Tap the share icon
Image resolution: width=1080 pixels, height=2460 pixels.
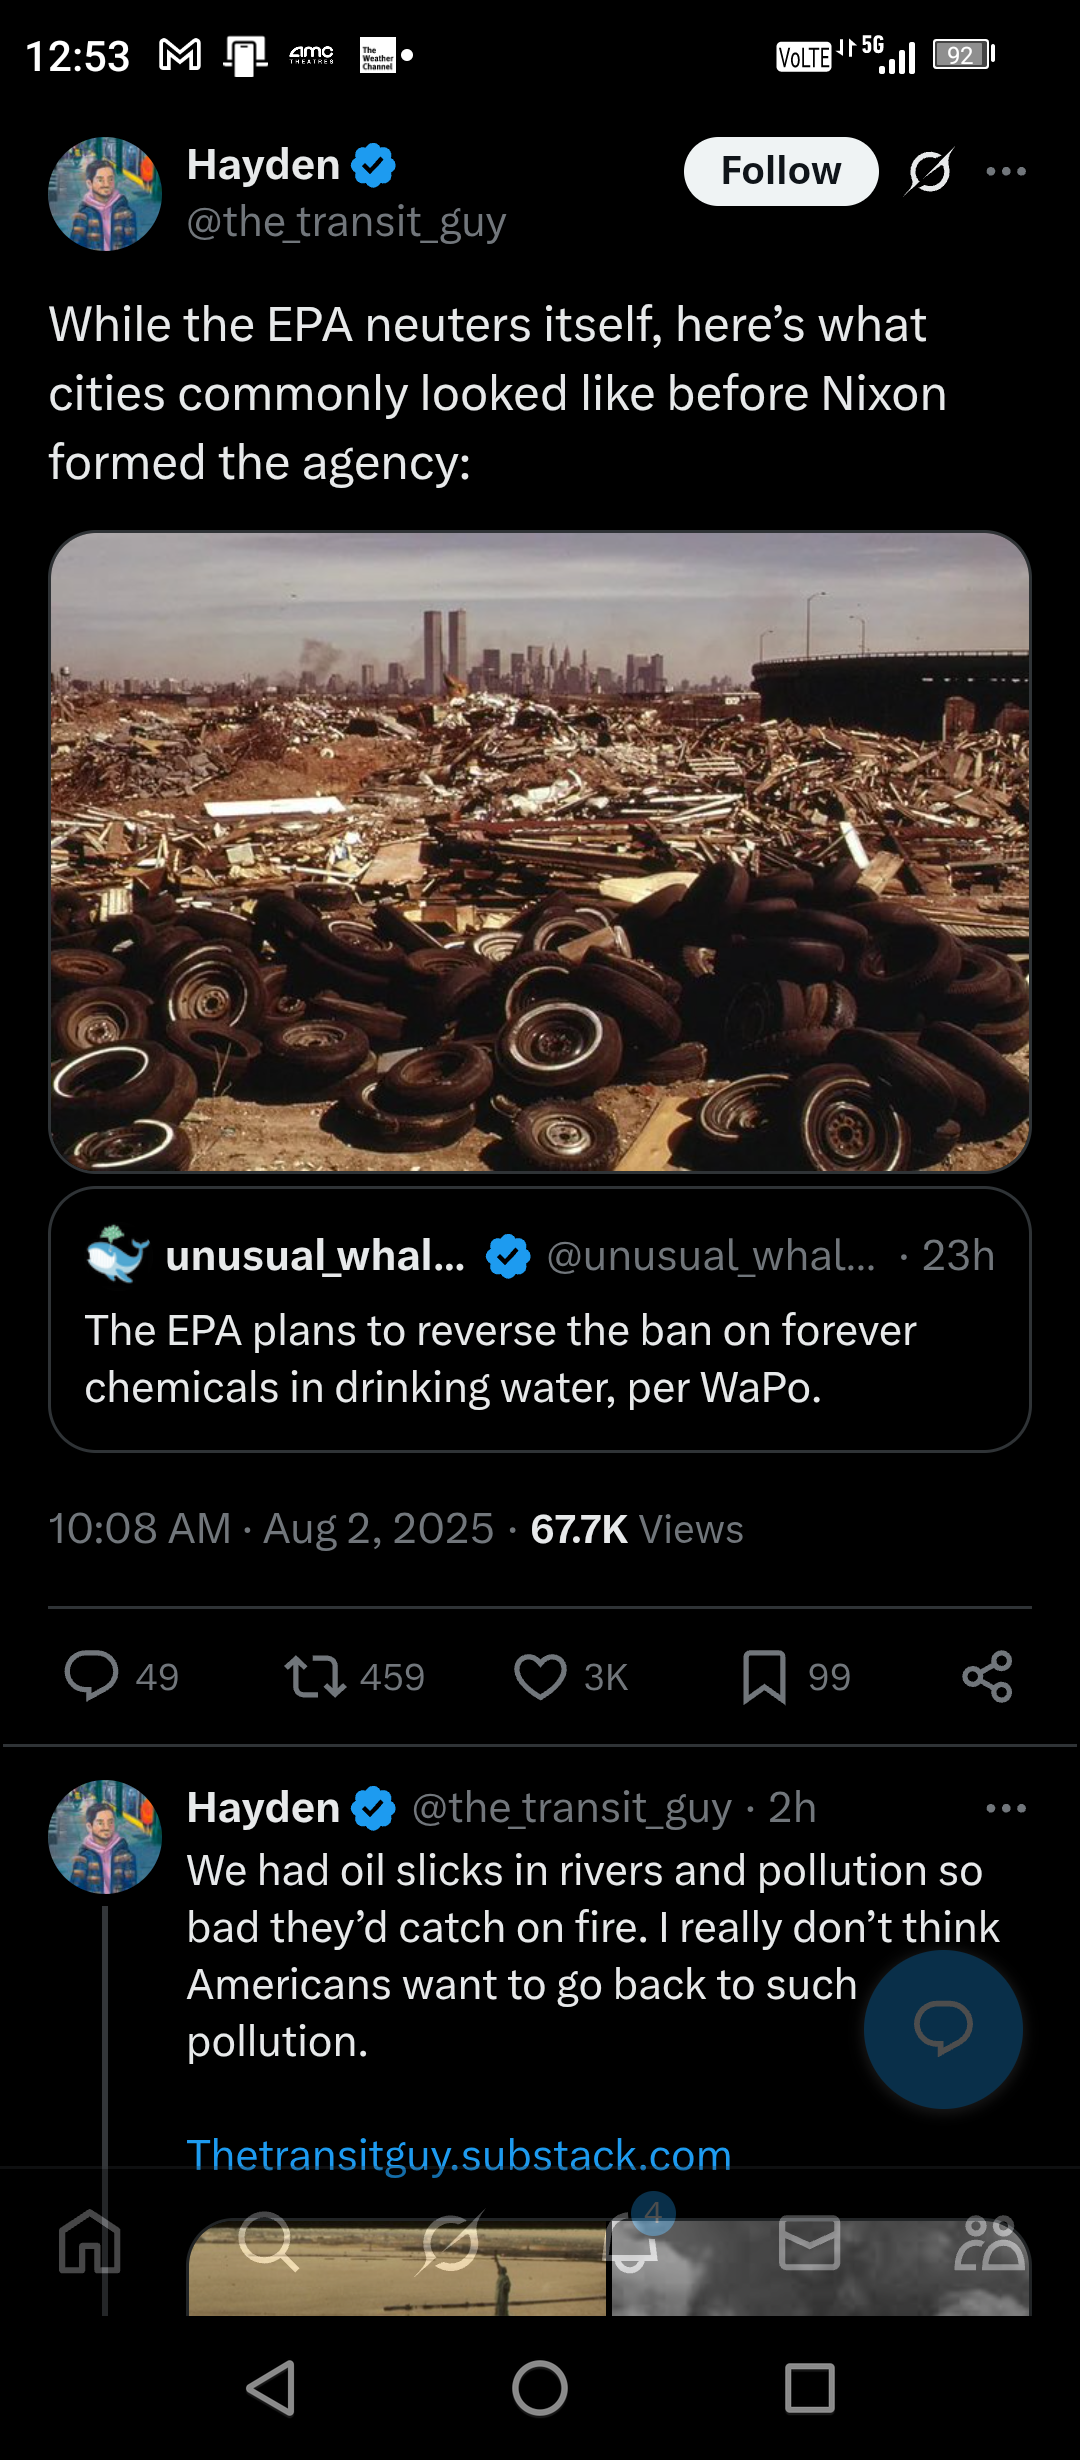click(988, 1677)
